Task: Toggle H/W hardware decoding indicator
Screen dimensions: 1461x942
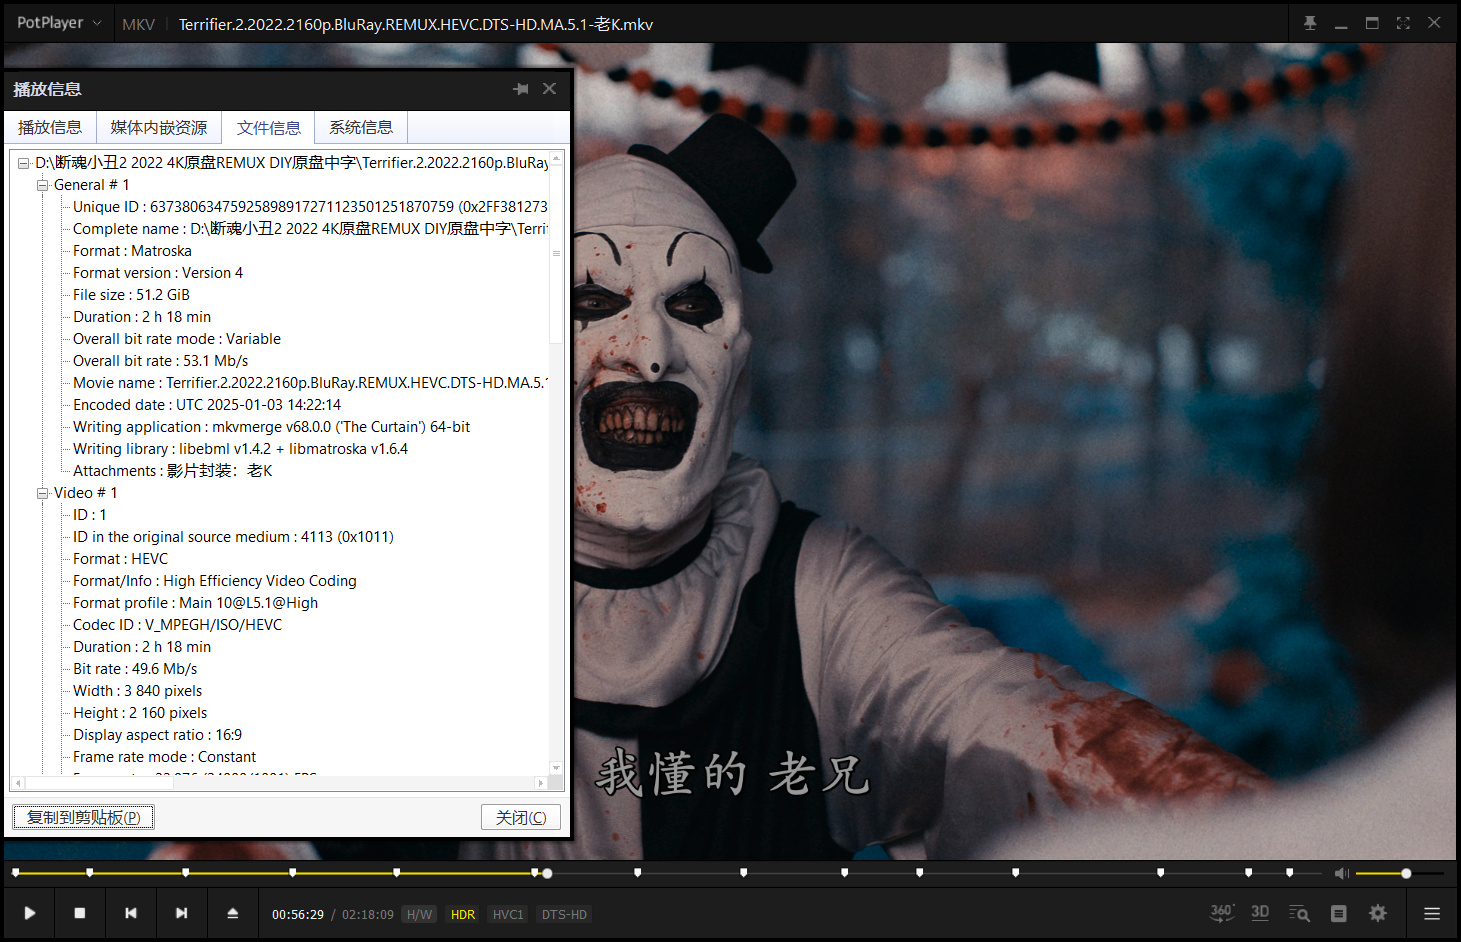Action: (419, 914)
